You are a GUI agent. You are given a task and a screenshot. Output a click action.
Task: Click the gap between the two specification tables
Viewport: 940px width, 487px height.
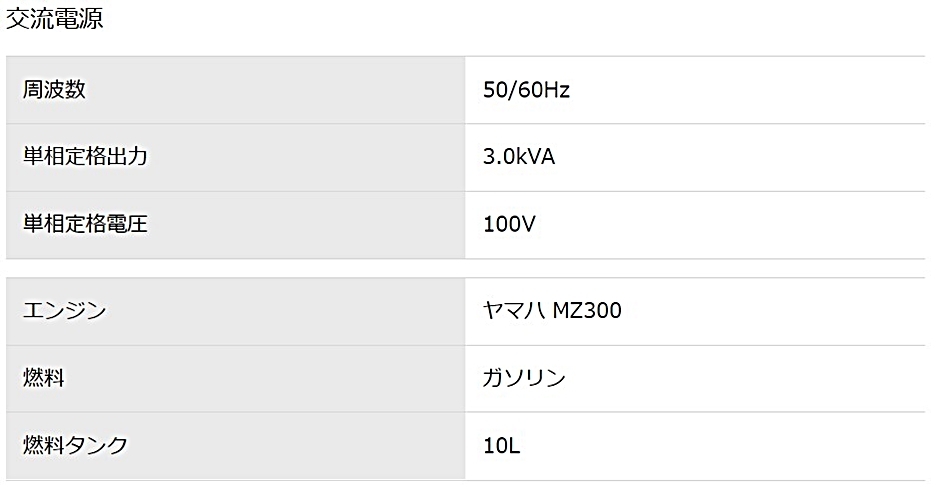(465, 268)
